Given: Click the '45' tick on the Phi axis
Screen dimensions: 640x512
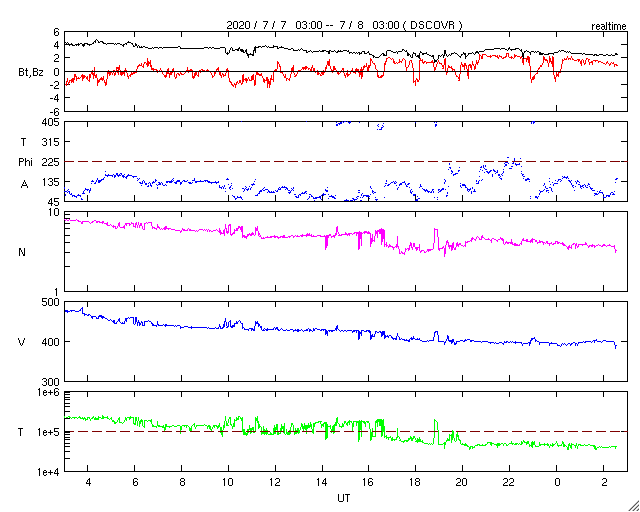Looking at the screenshot, I should (x=54, y=202).
